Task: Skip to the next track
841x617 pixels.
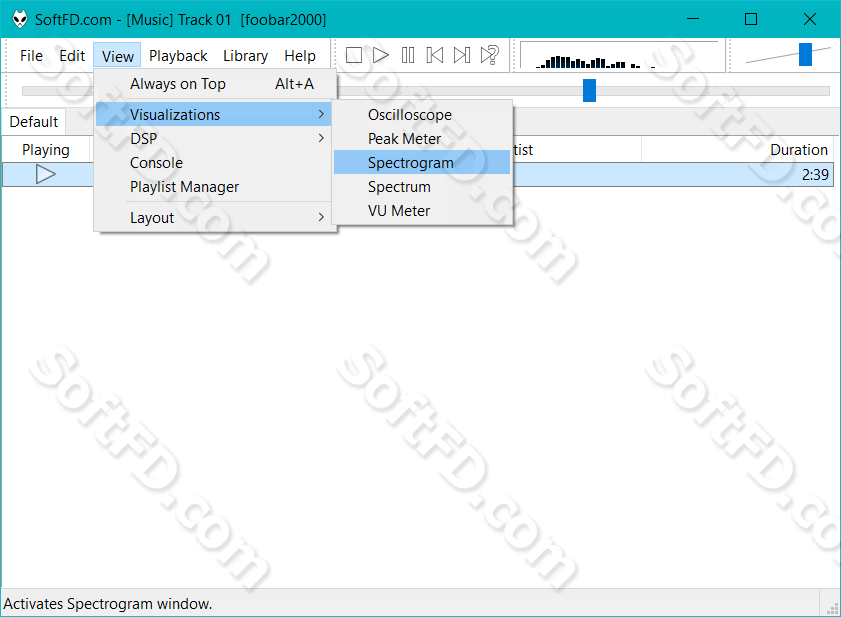Action: [x=462, y=55]
